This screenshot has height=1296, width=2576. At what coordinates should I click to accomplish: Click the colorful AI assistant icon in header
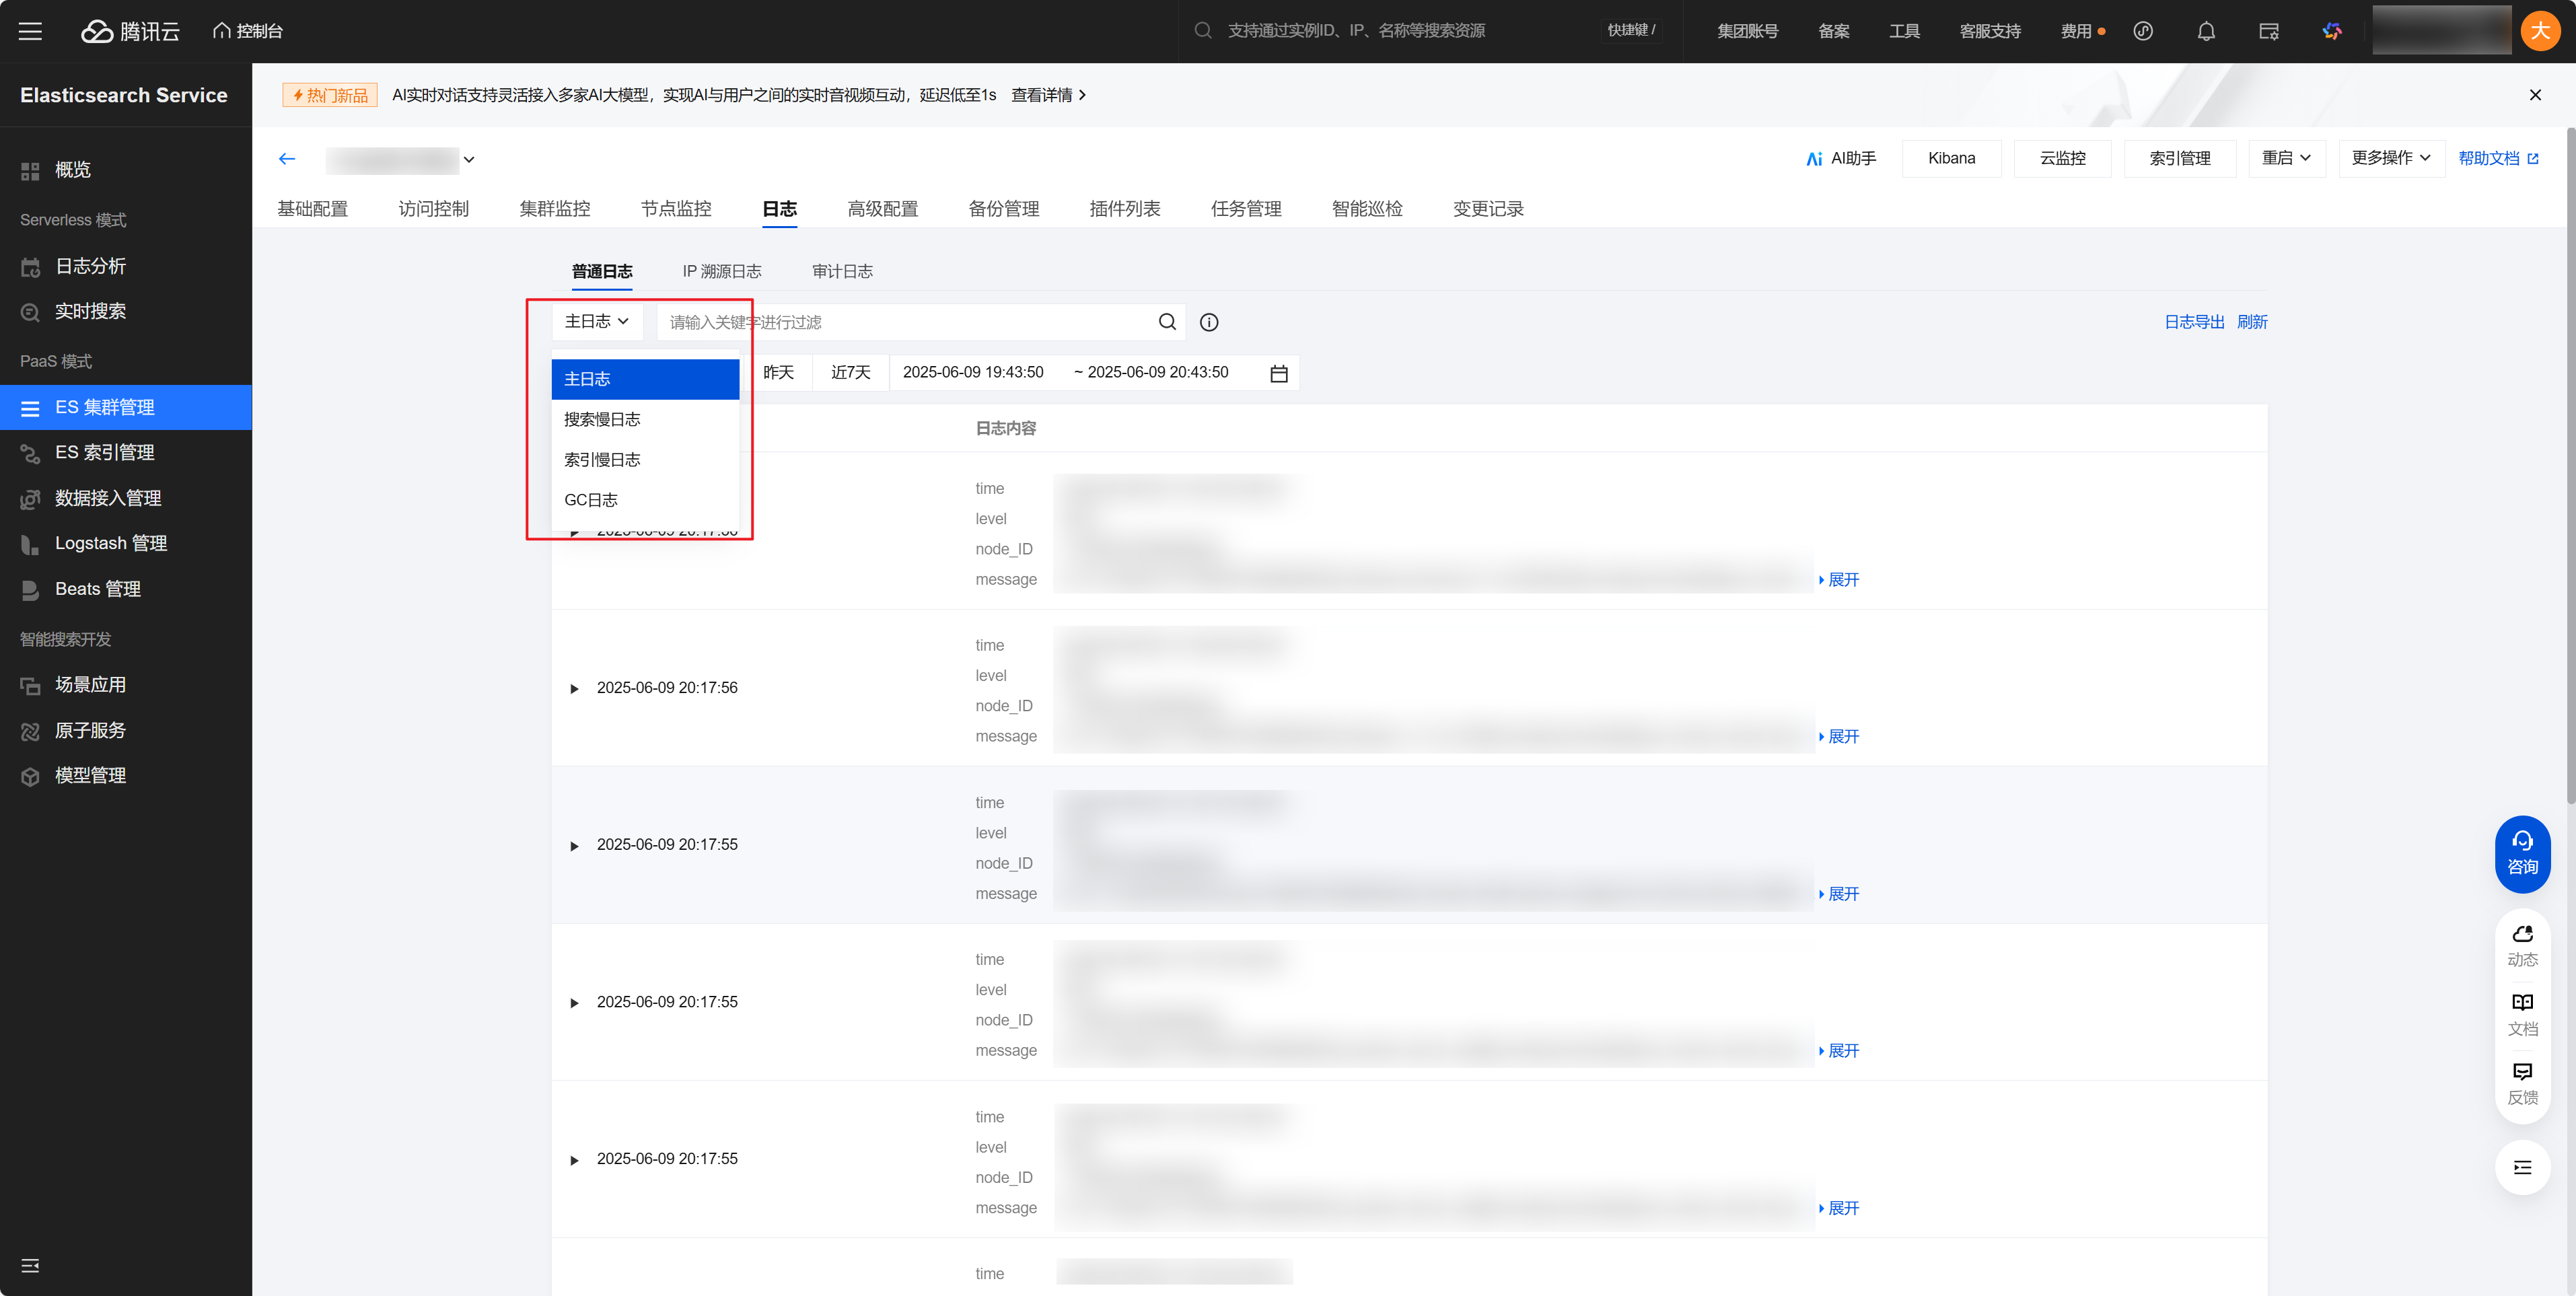tap(2331, 31)
